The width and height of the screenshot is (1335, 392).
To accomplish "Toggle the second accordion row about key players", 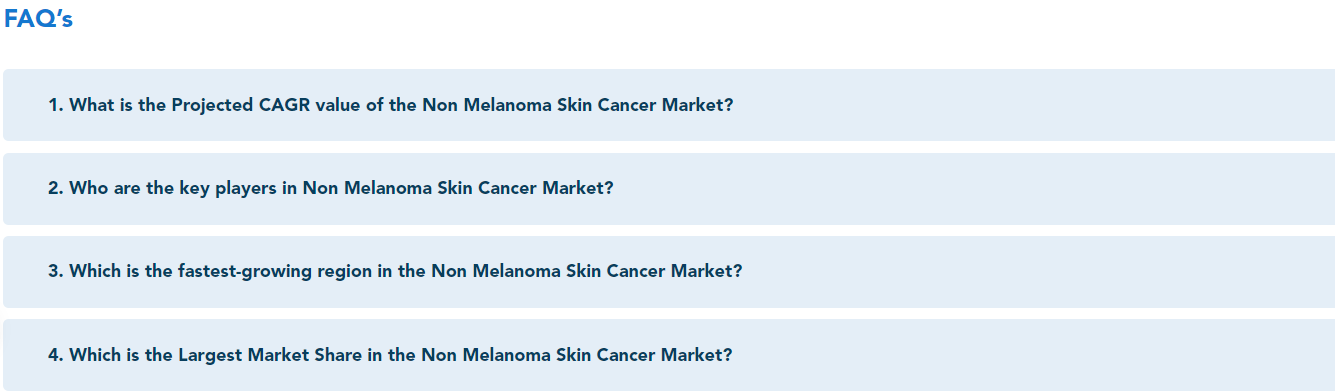I will [x=668, y=188].
